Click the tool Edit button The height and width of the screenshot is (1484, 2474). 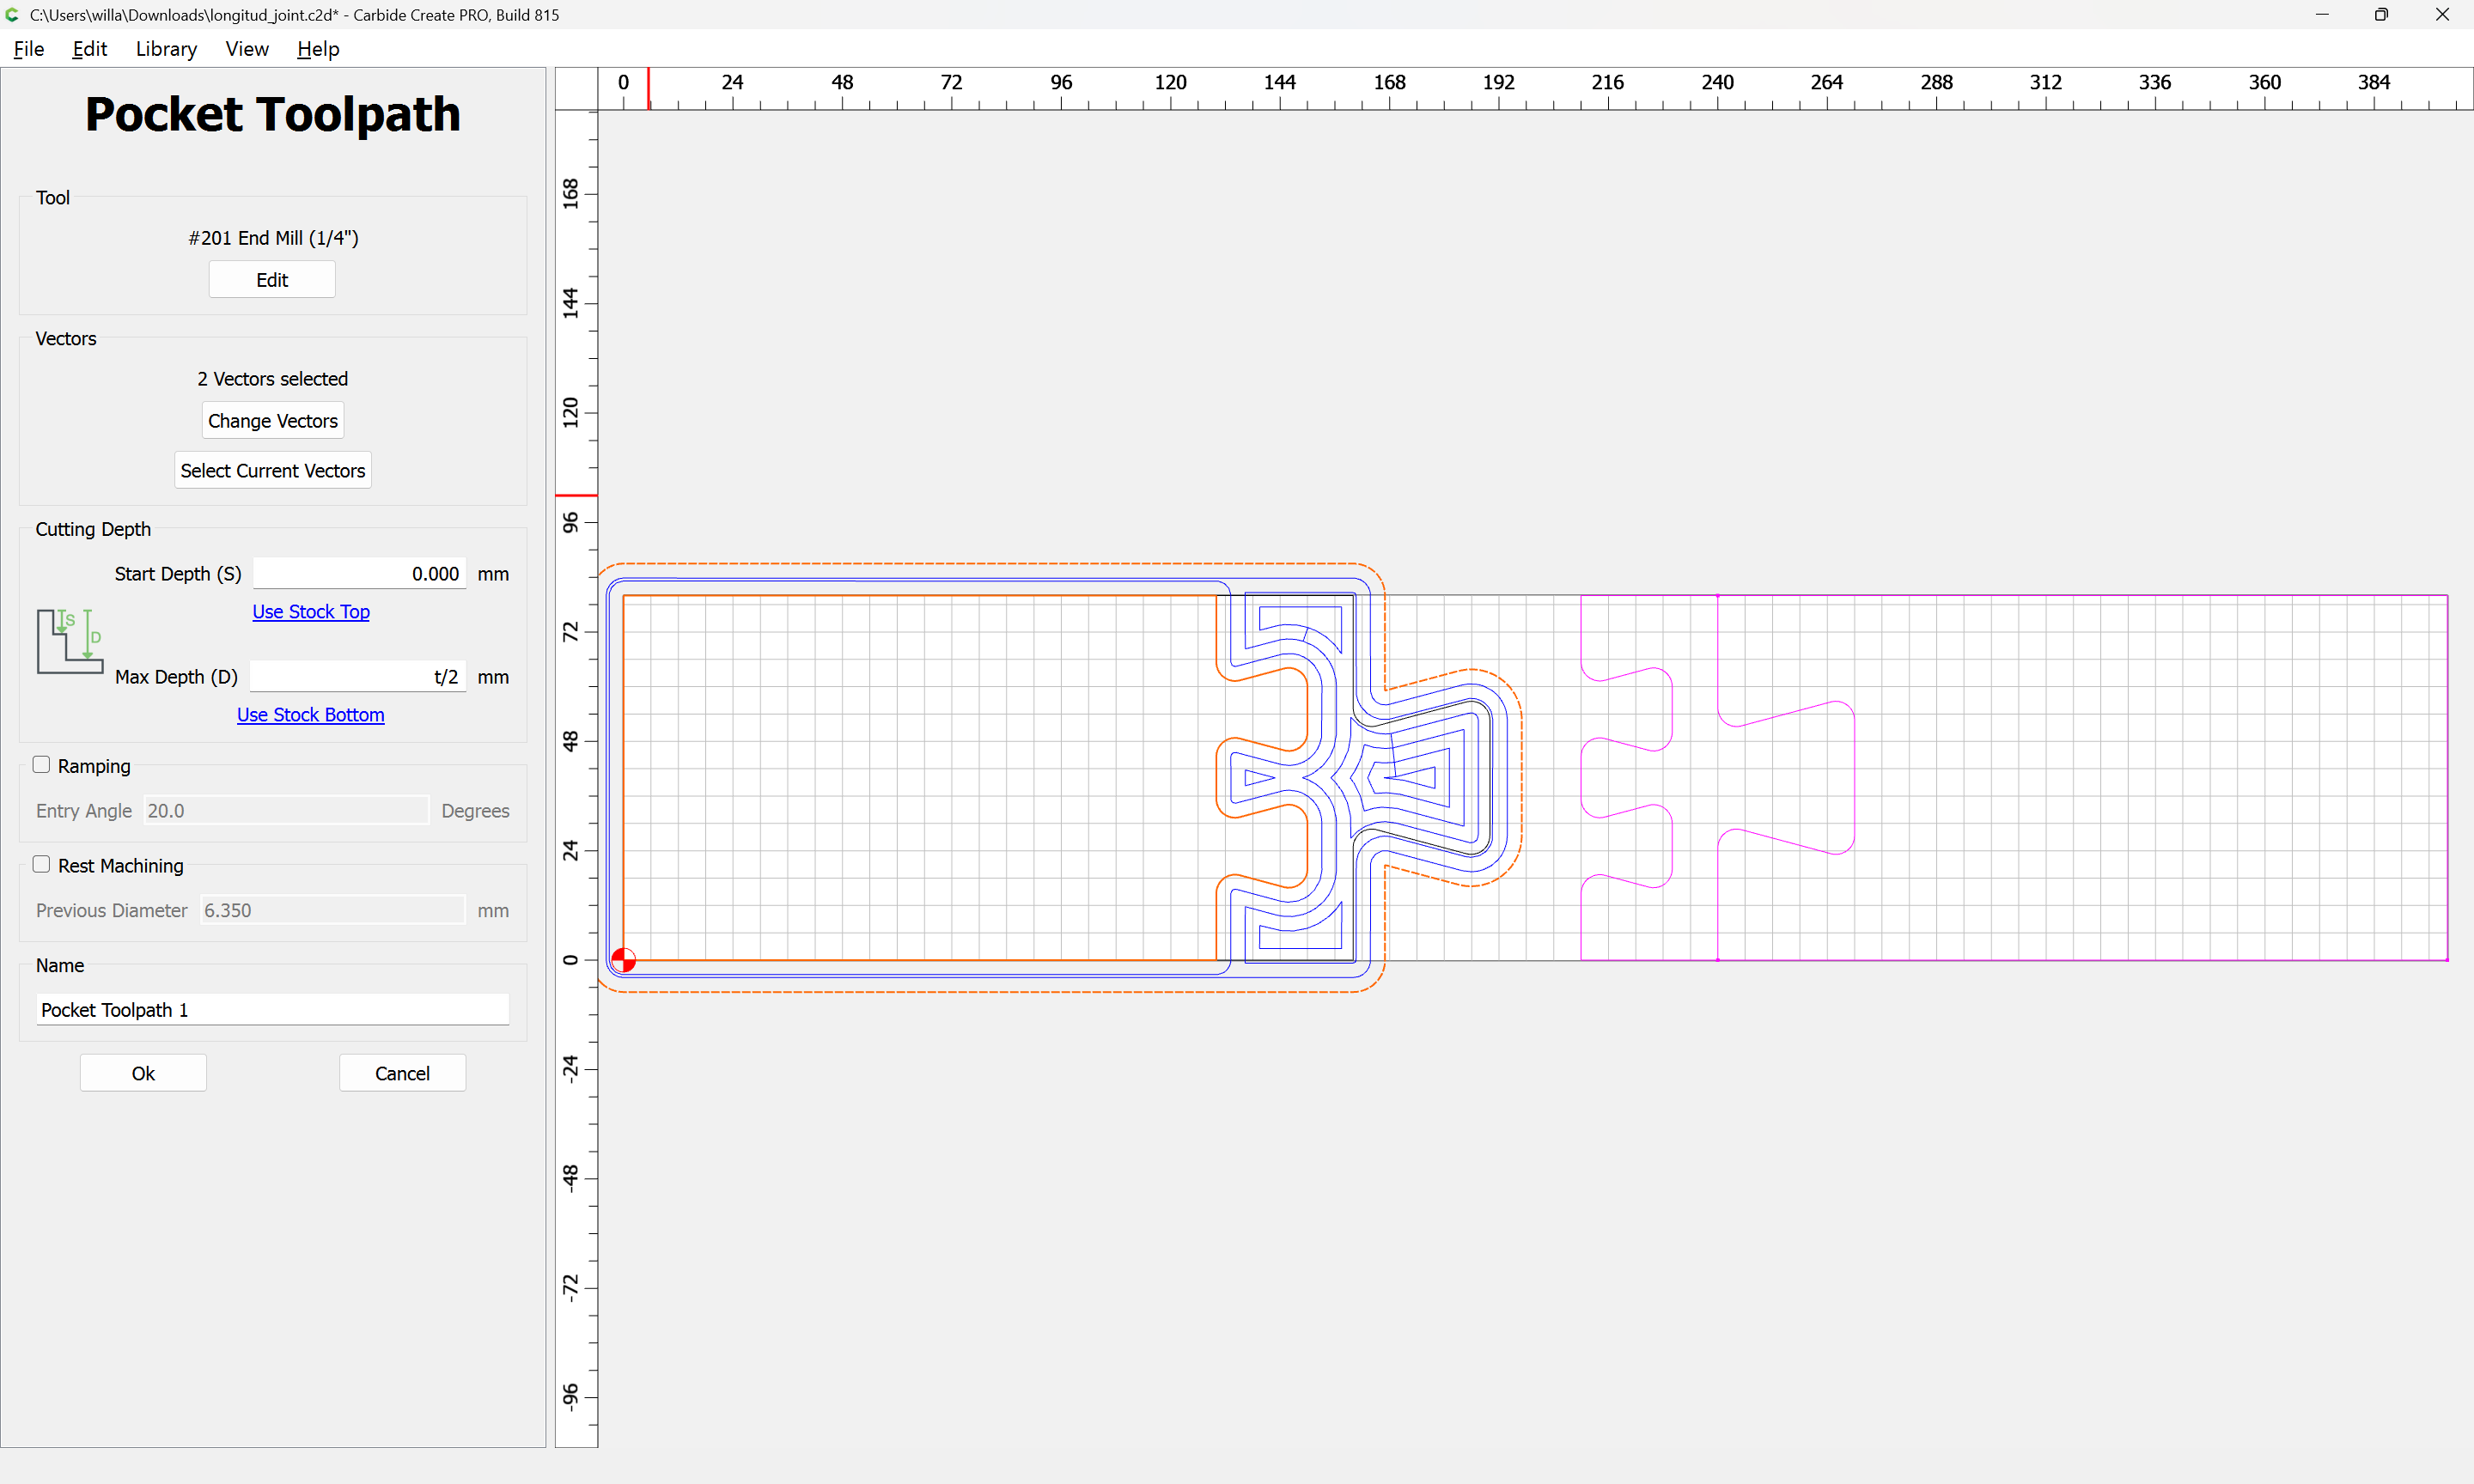coord(272,280)
